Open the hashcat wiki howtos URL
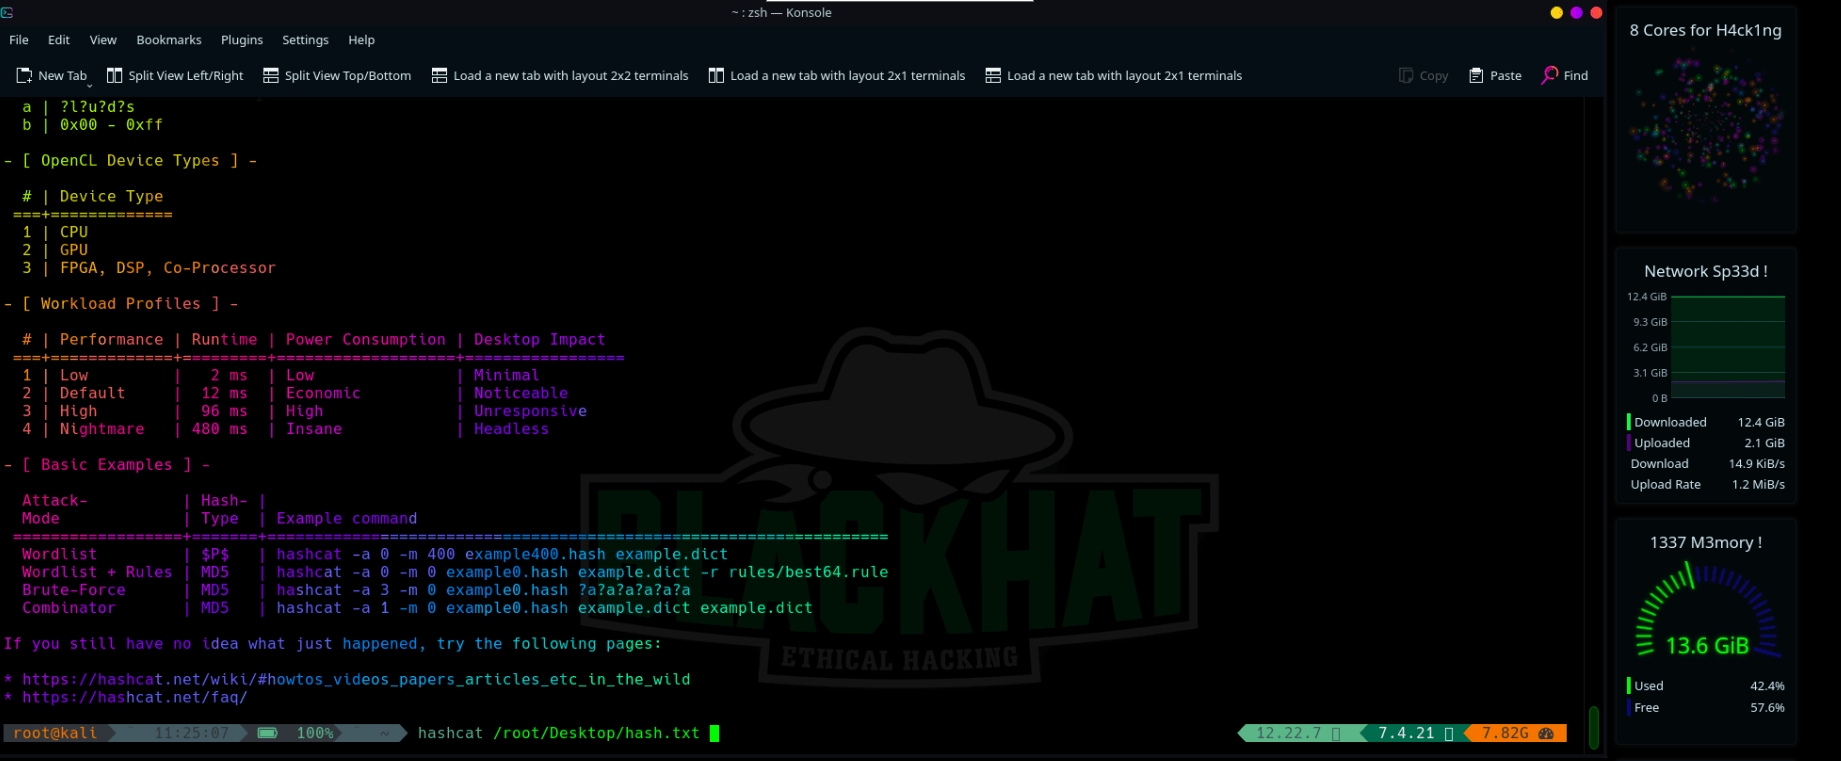1841x761 pixels. (356, 679)
